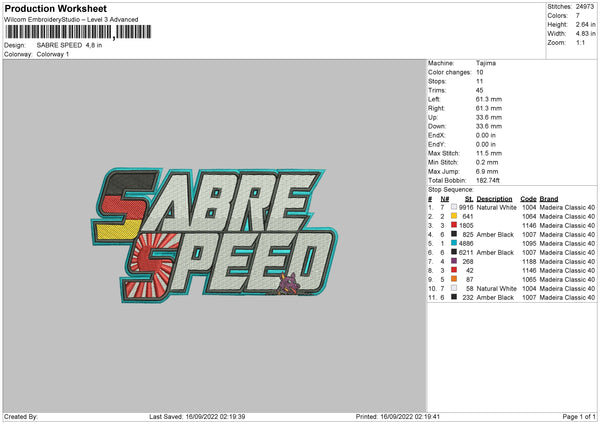Click the white swatch in stop 1
This screenshot has height=424, width=600.
[x=454, y=207]
